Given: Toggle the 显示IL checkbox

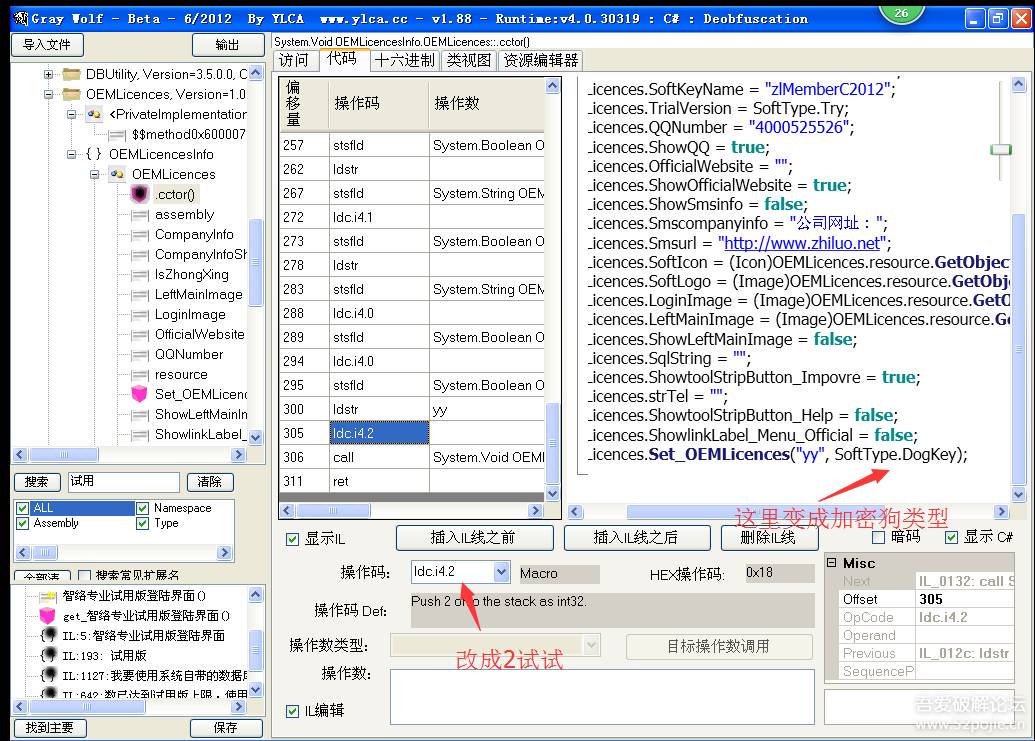Looking at the screenshot, I should tap(292, 539).
